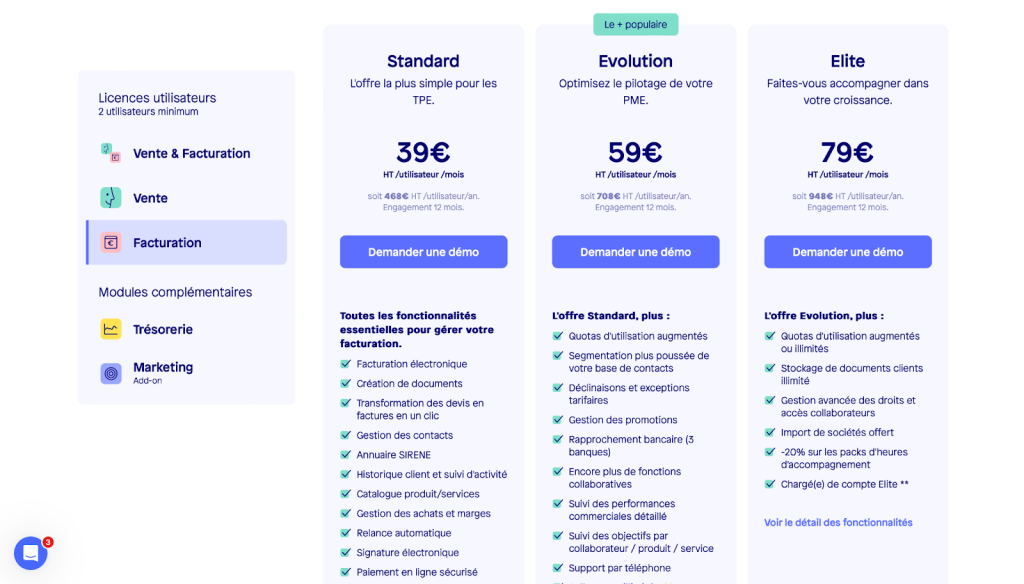Click the Le + populaire badge

click(635, 24)
